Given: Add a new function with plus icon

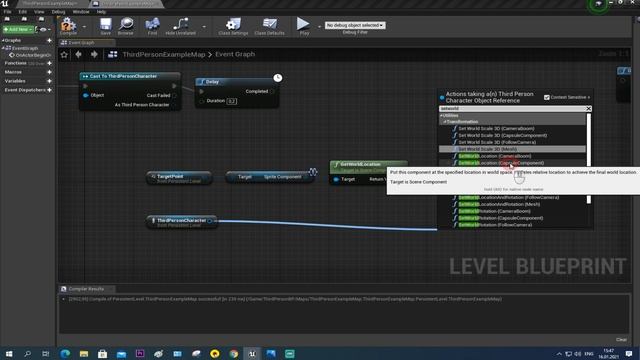Looking at the screenshot, I should [49, 63].
